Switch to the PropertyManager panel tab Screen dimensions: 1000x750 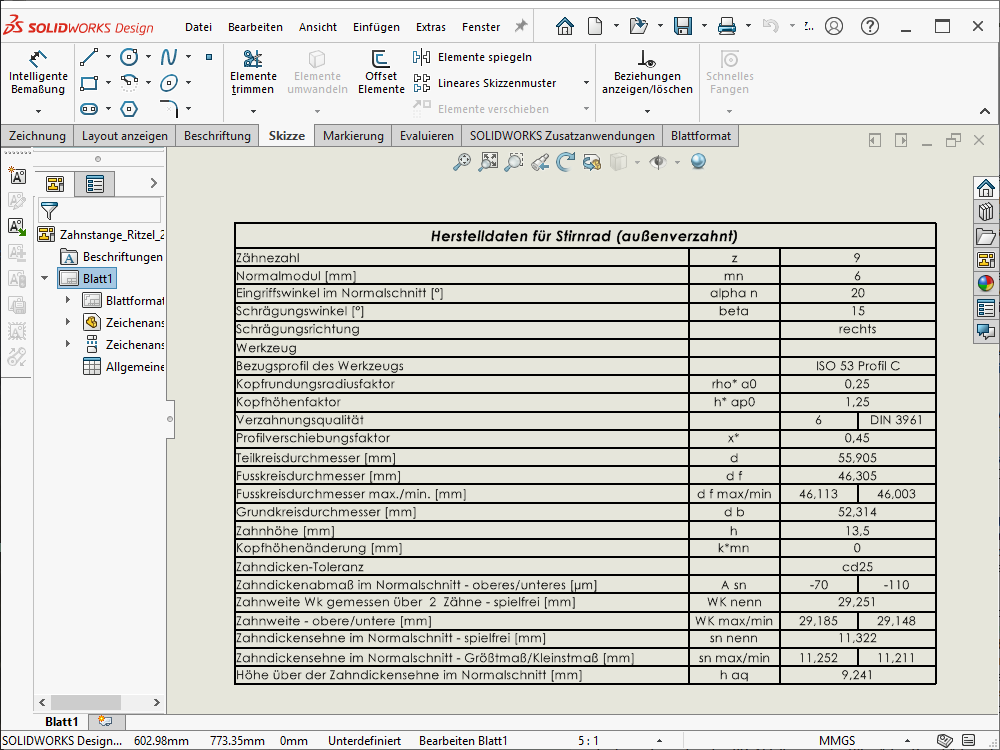pos(95,184)
